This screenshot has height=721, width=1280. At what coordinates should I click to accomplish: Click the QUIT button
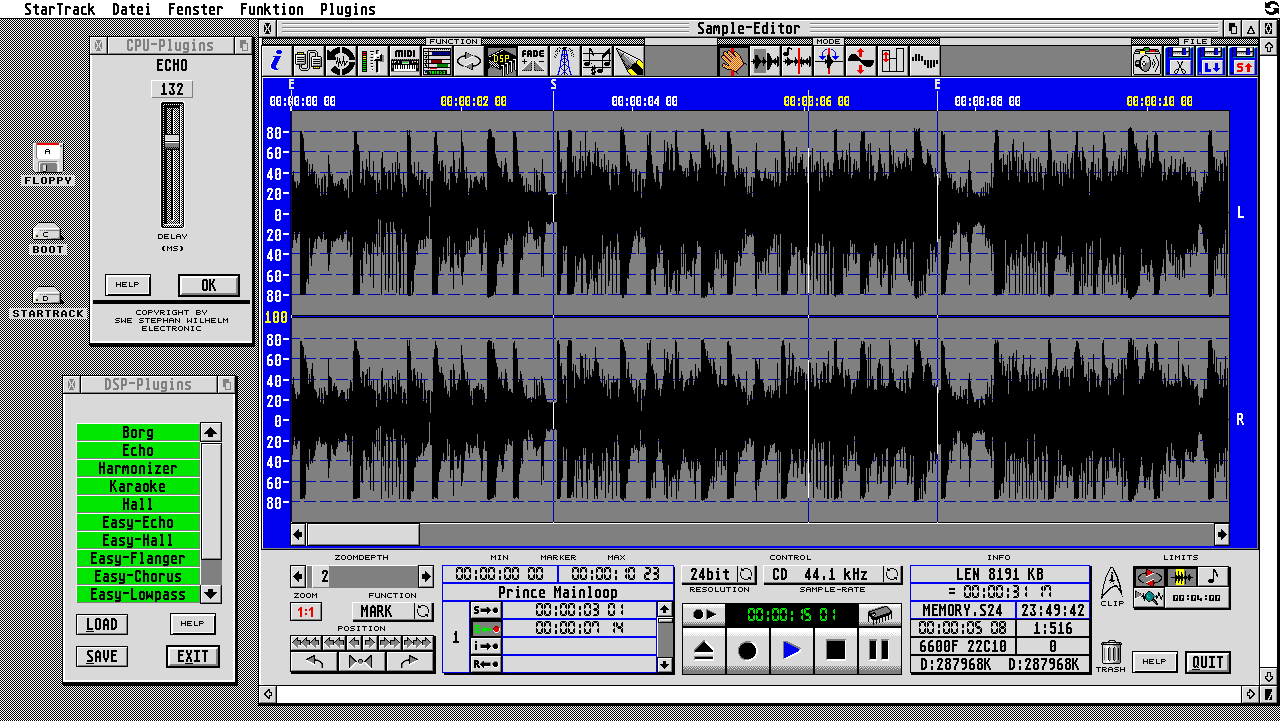click(x=1208, y=662)
